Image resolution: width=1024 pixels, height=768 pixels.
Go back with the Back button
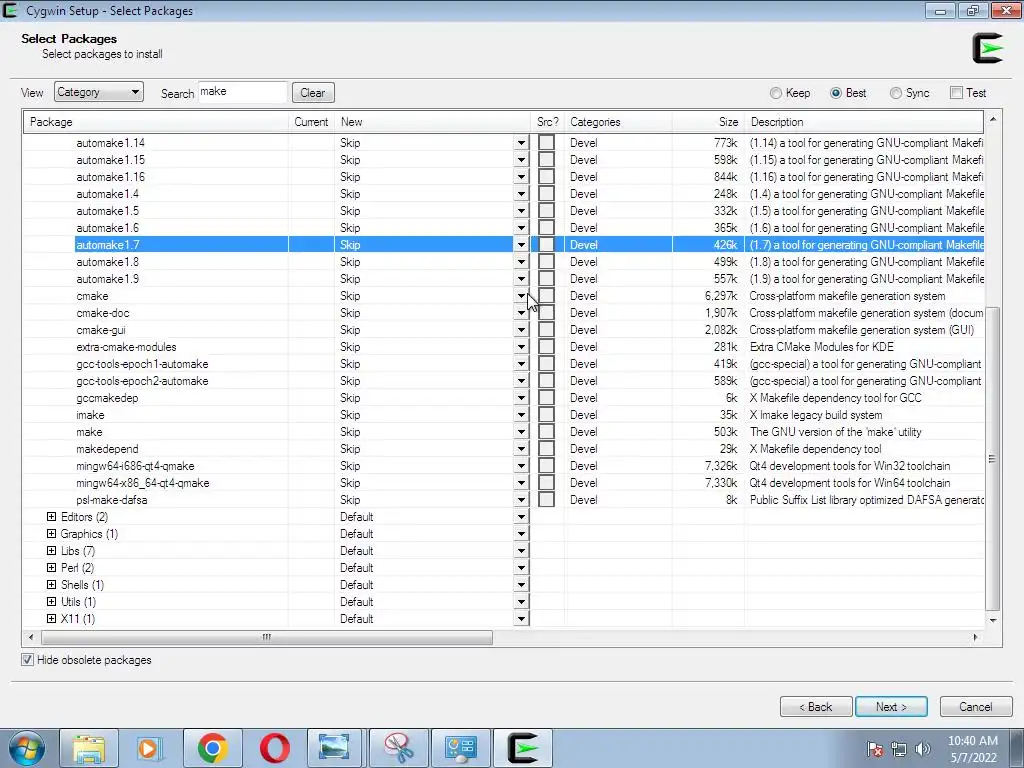(x=816, y=707)
